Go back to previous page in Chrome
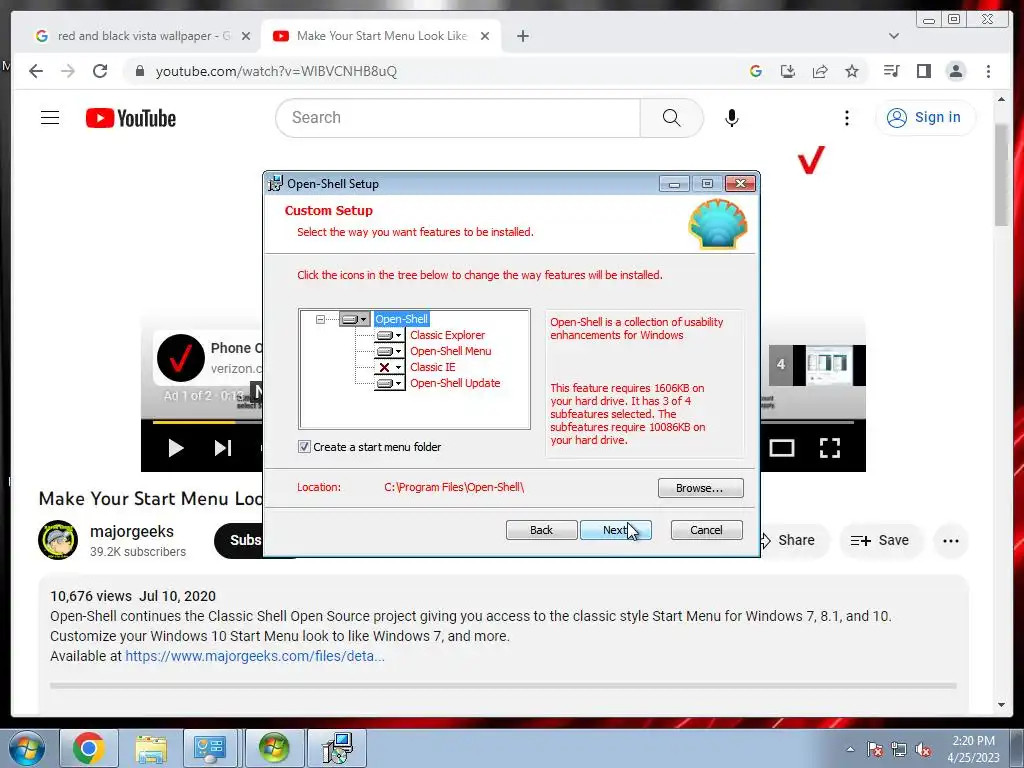Viewport: 1024px width, 768px height. pyautogui.click(x=36, y=71)
